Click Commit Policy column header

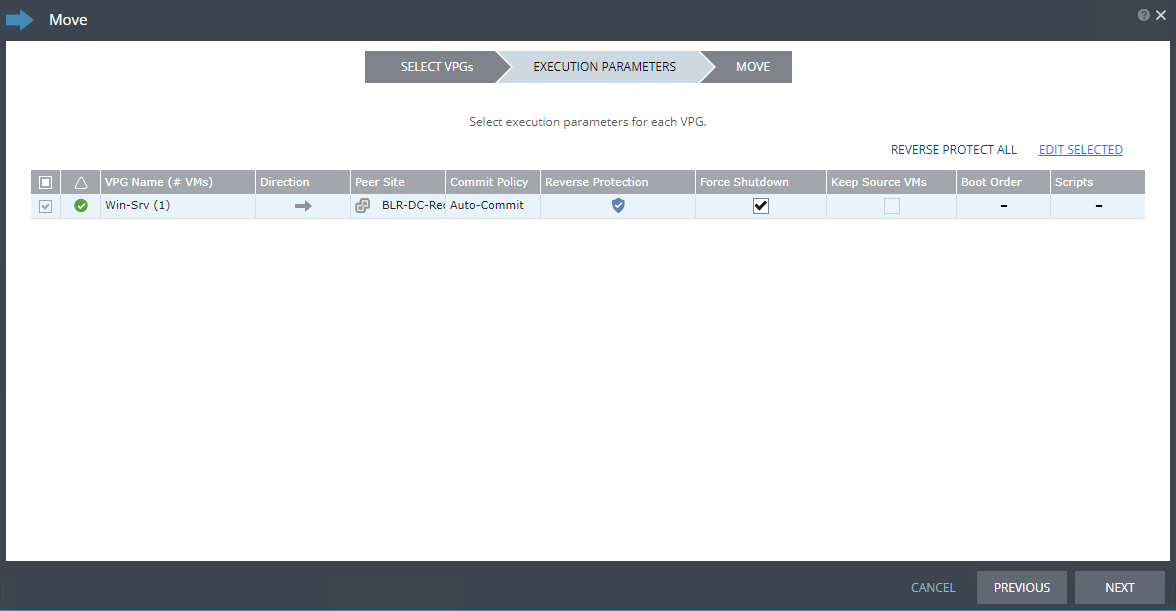tap(493, 182)
